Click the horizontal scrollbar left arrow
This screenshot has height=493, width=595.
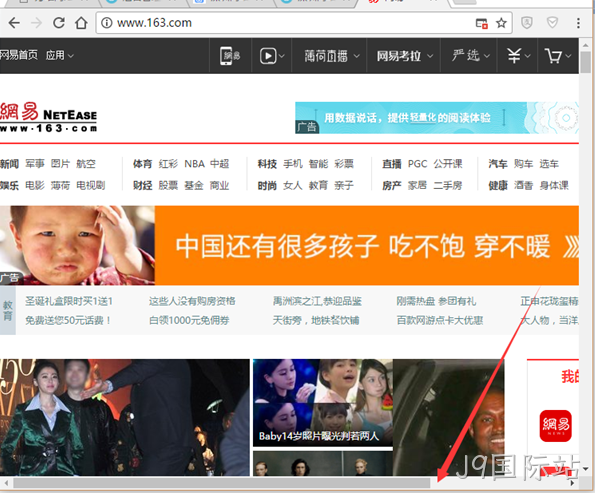click(6, 483)
